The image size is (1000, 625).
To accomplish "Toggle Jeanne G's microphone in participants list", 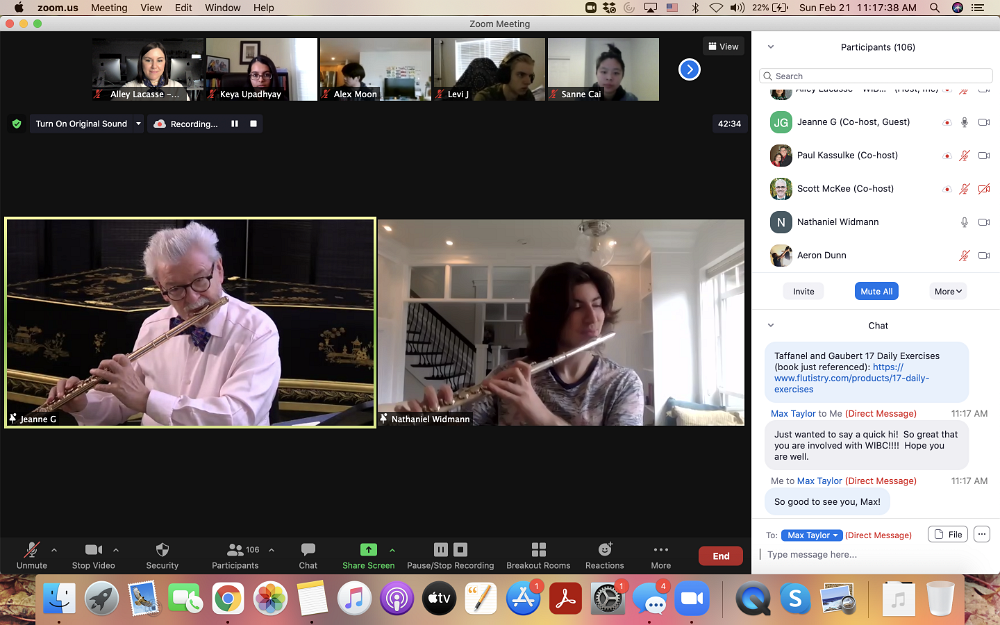I will (964, 122).
